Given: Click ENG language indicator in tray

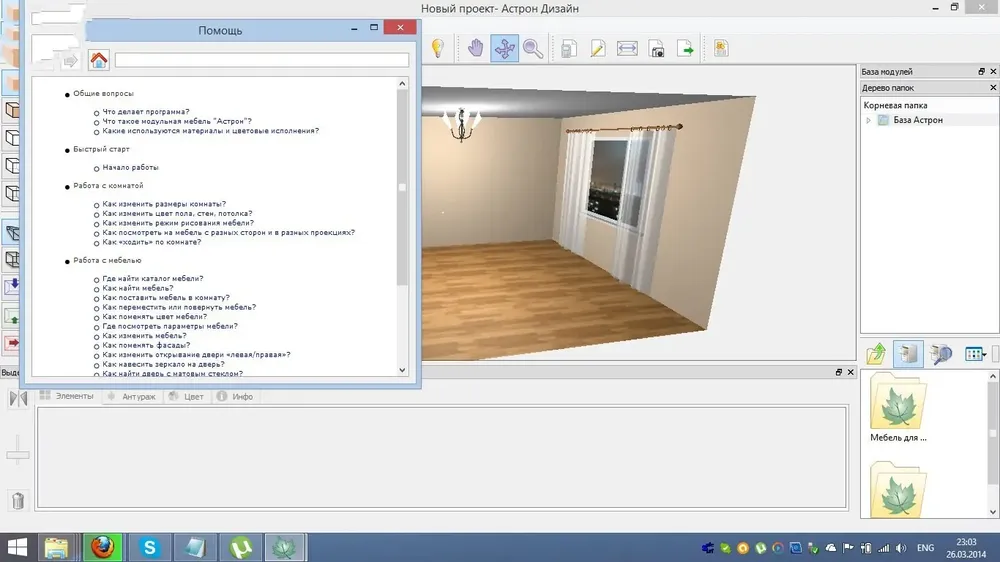Looking at the screenshot, I should [x=925, y=548].
